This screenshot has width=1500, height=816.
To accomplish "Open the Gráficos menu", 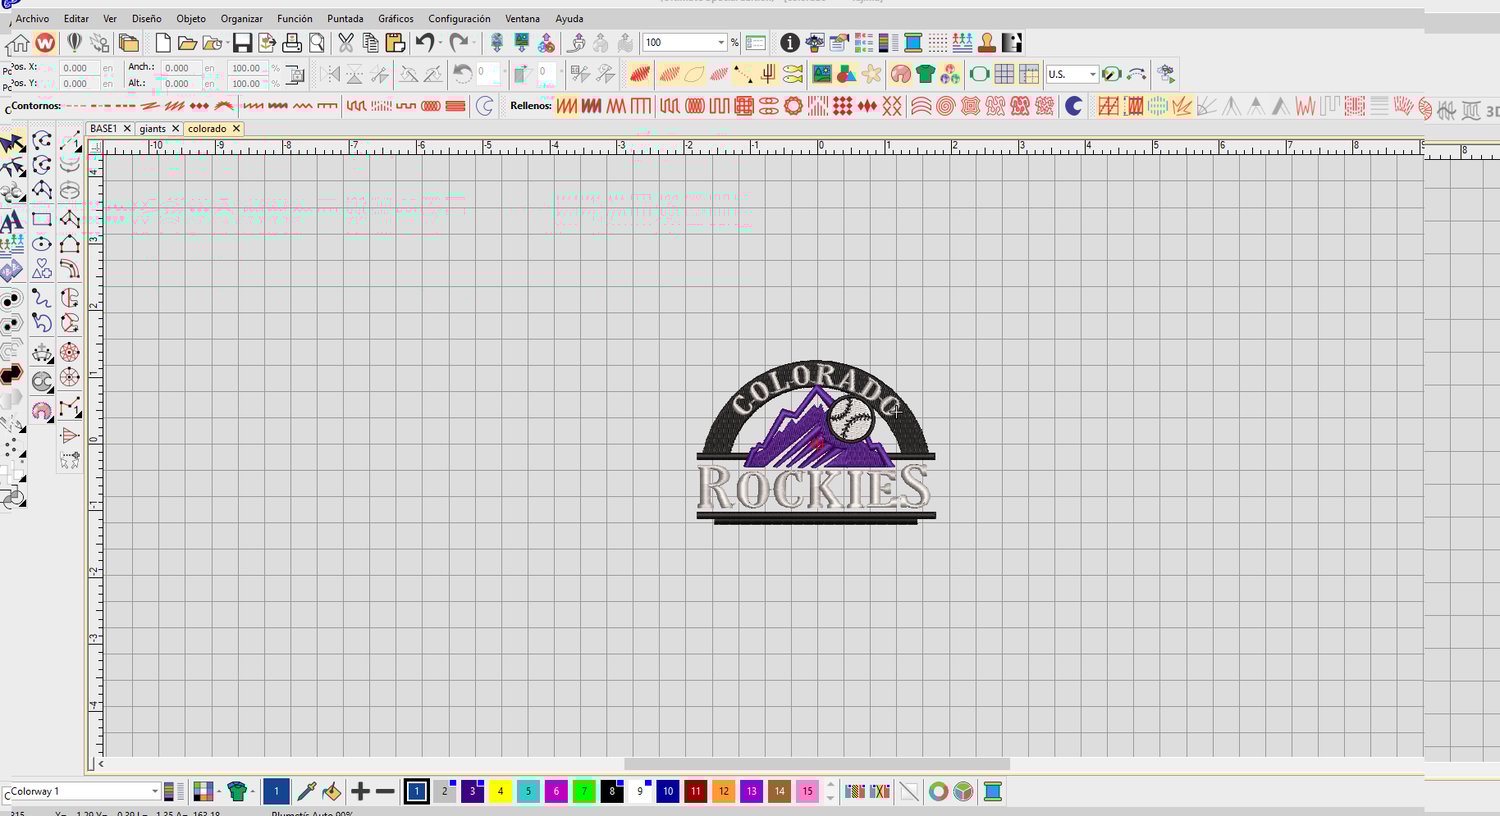I will (396, 18).
